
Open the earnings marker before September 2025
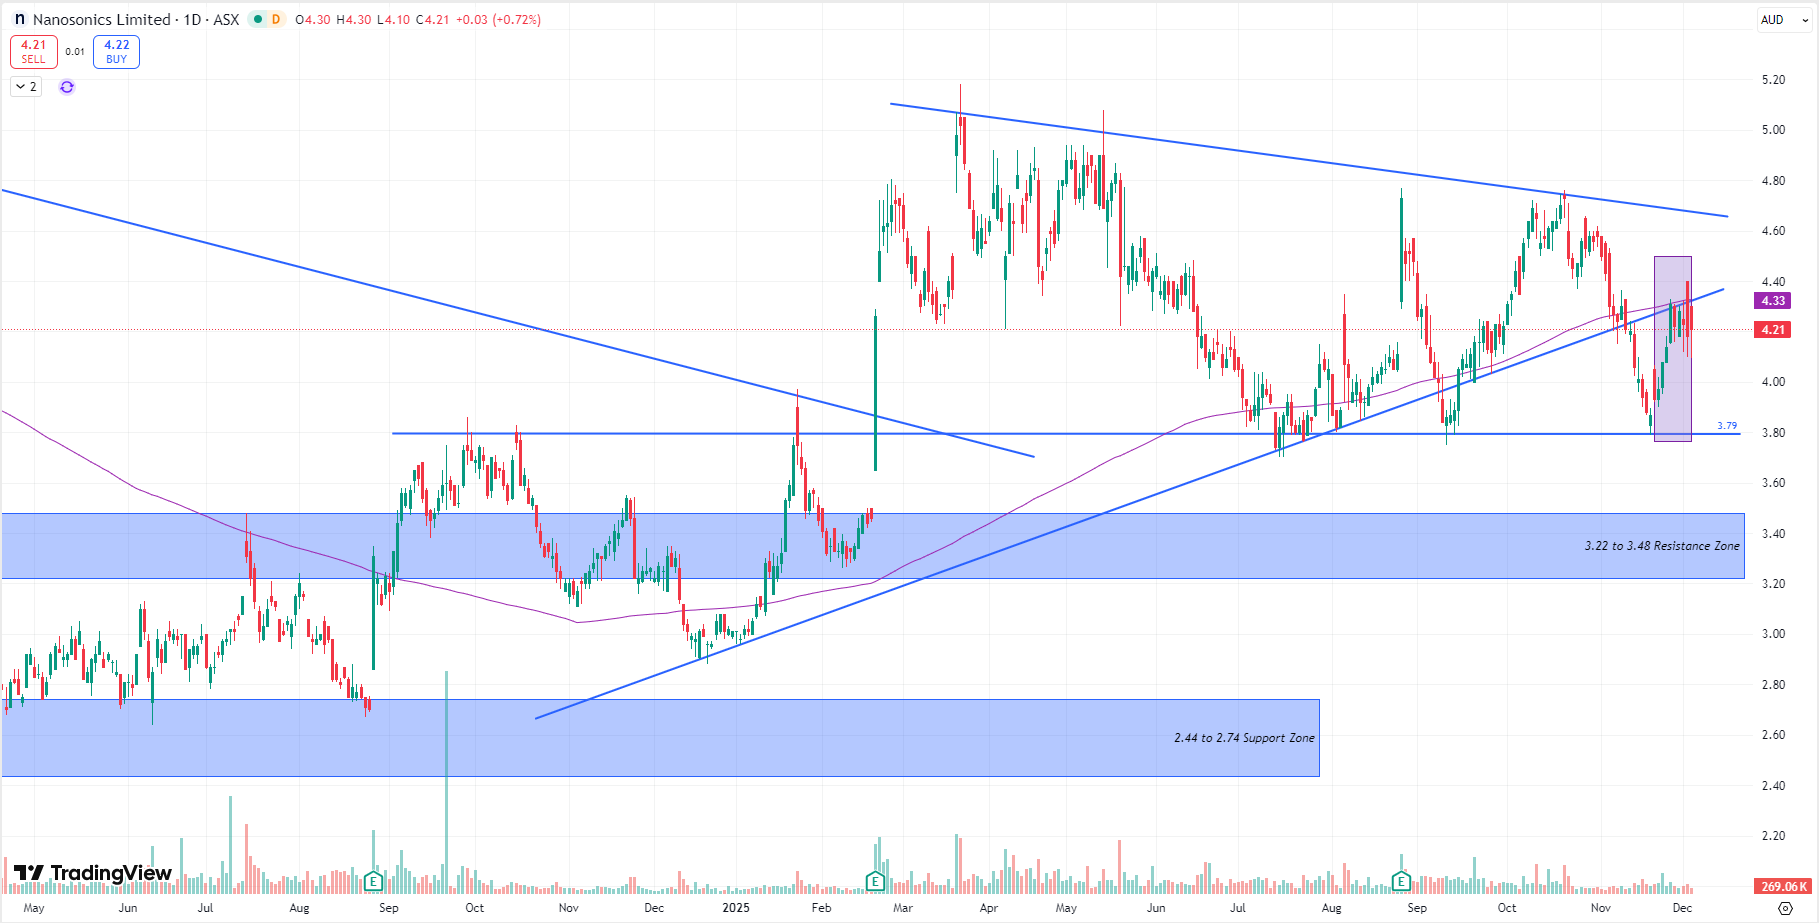[1401, 881]
